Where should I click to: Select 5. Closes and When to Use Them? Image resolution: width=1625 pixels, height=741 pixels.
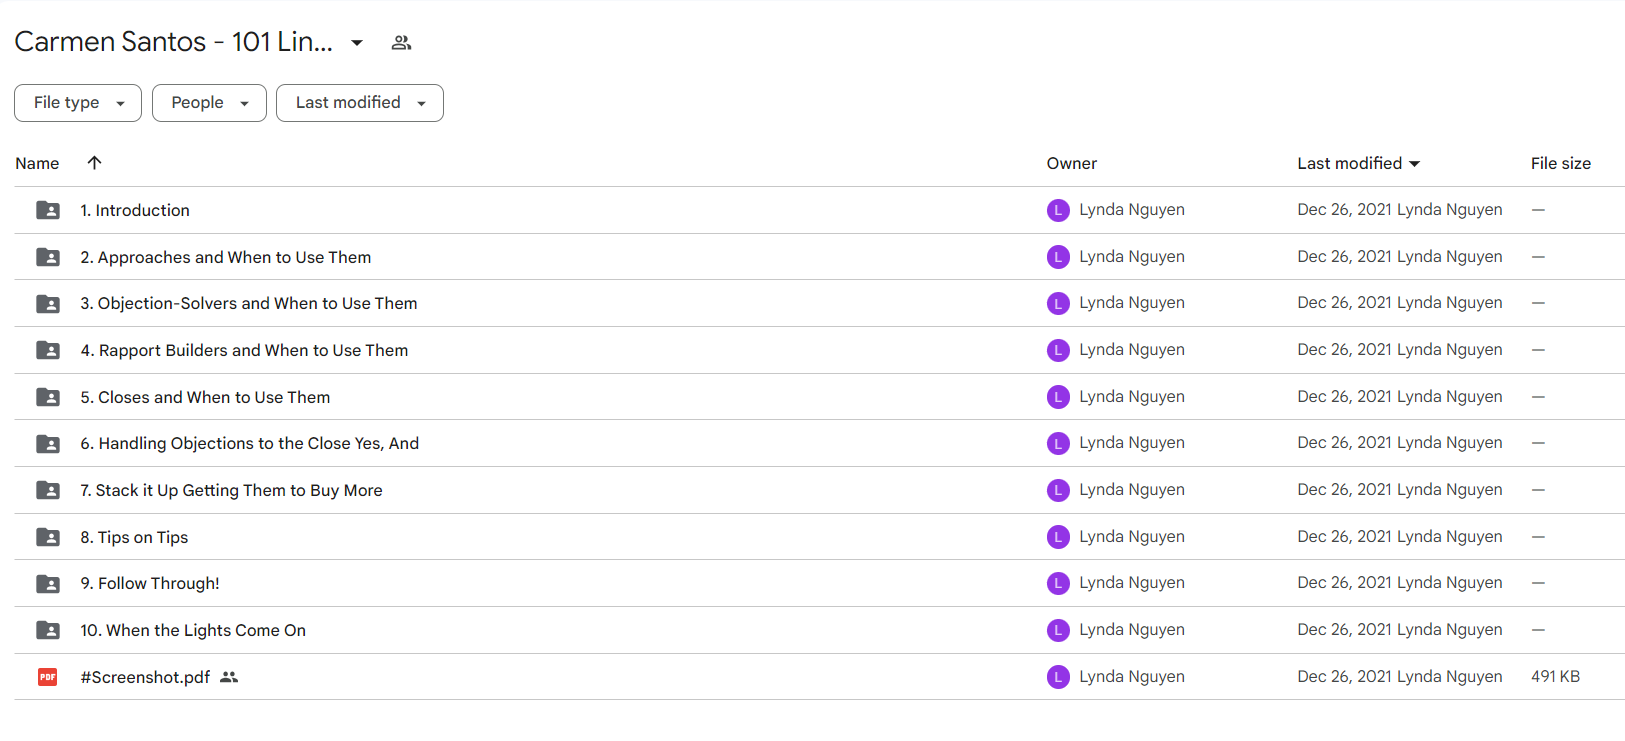205,397
